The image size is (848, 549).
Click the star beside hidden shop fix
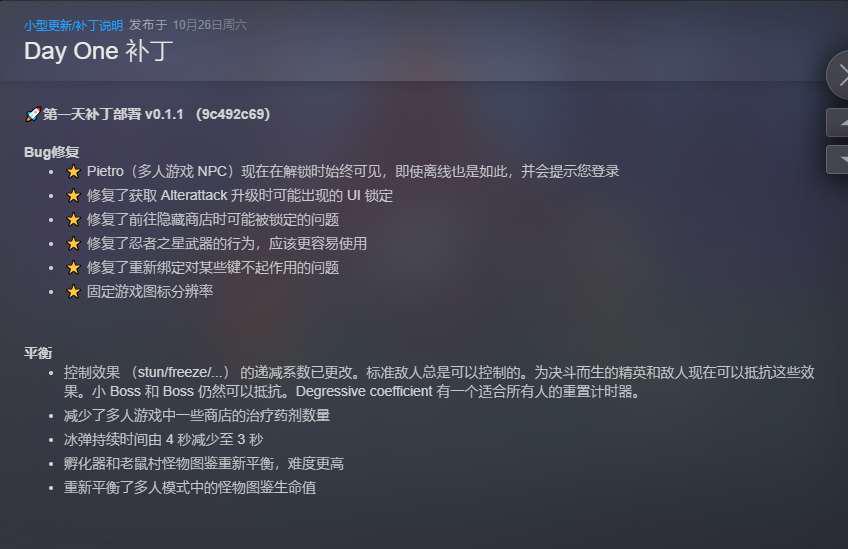73,220
